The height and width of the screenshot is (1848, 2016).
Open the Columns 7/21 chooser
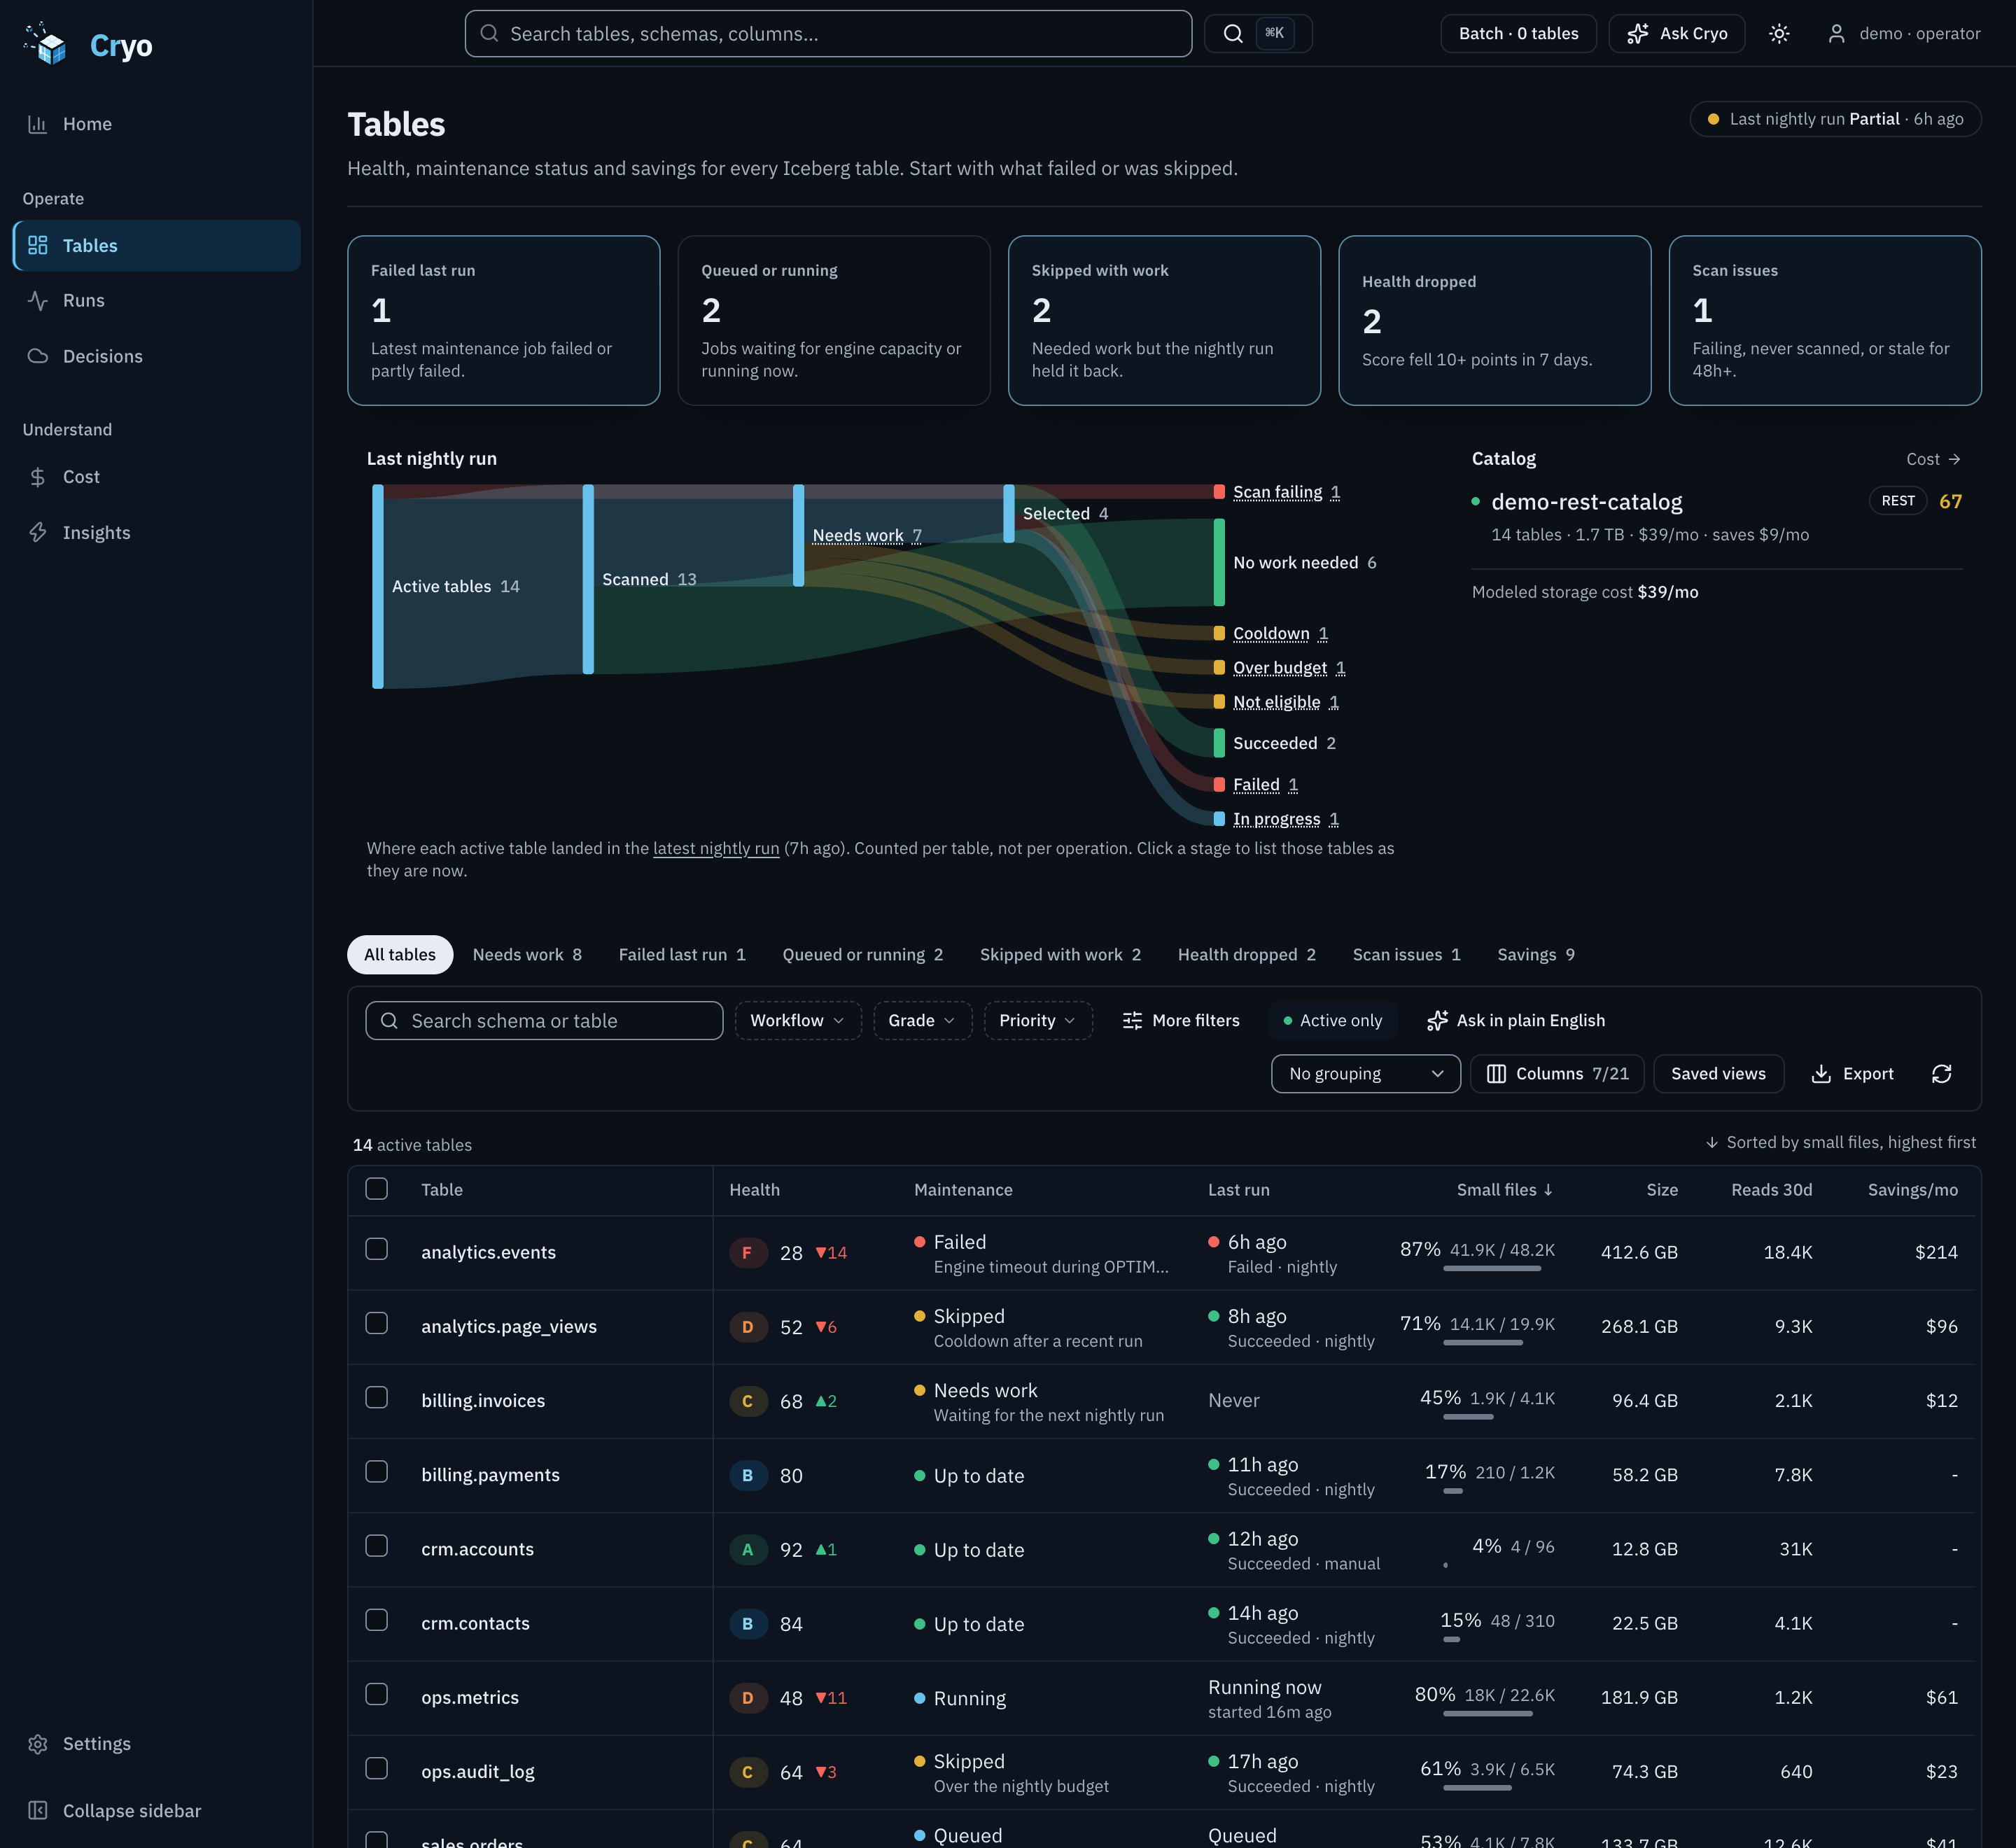(x=1557, y=1073)
